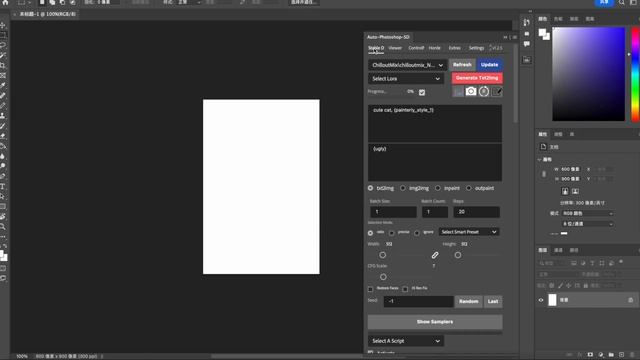Screen dimensions: 640x360
Task: Collapse the Auto-Photoshop-SD panel with double arrows
Action: (505, 37)
